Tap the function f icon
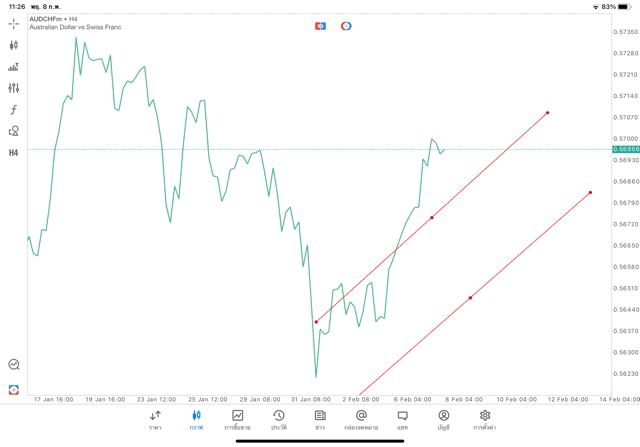Image resolution: width=640 pixels, height=447 pixels. (x=14, y=110)
